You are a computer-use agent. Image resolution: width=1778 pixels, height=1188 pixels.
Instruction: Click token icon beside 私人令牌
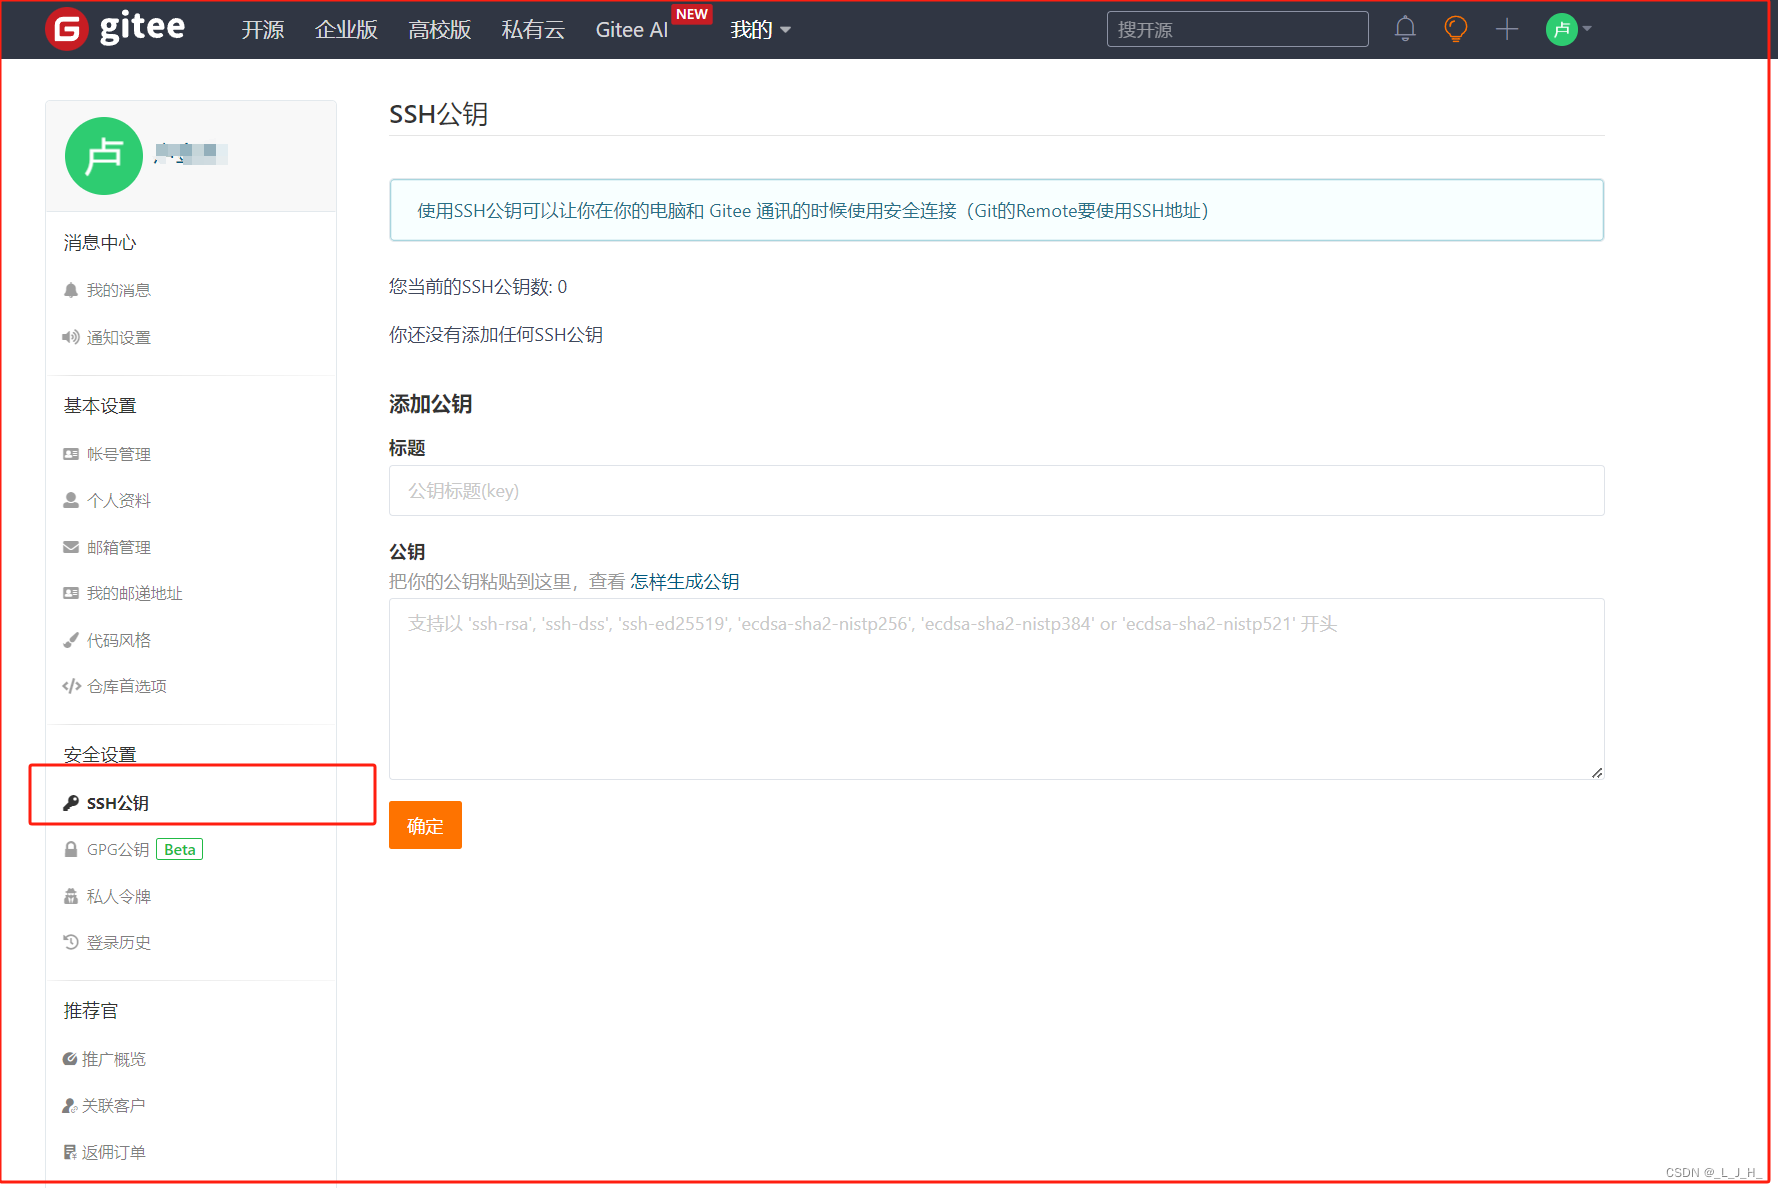pos(71,896)
